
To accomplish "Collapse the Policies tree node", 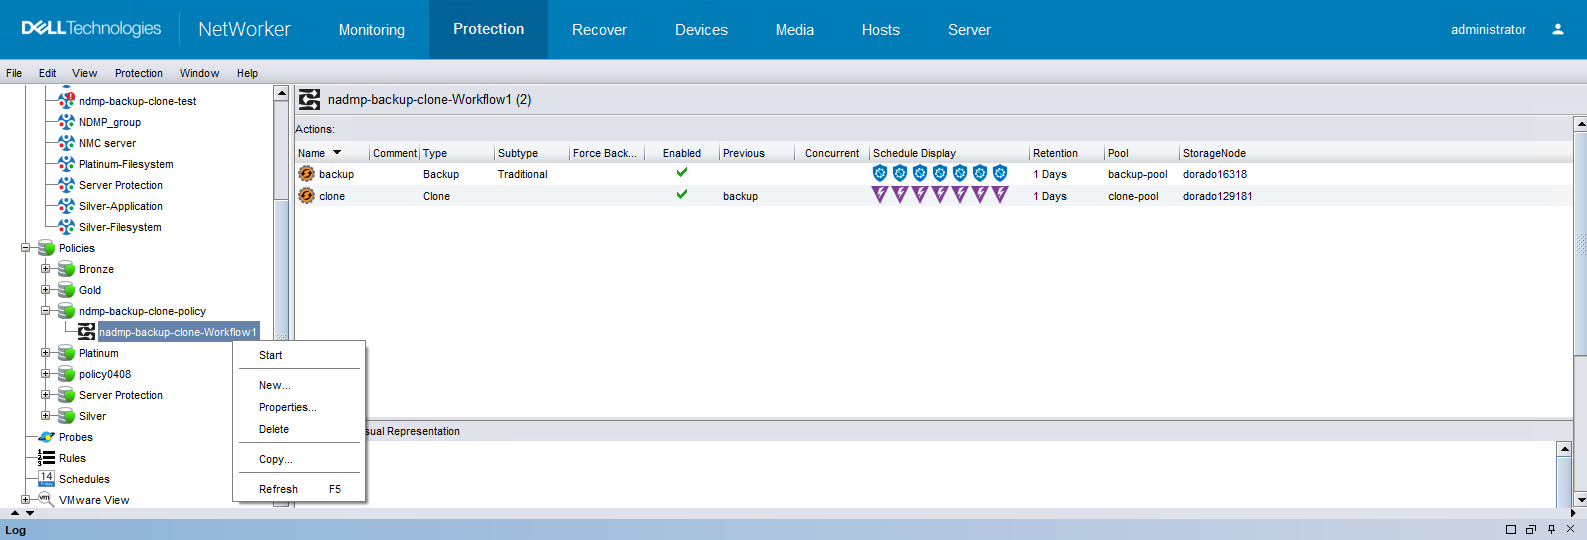I will (x=25, y=247).
